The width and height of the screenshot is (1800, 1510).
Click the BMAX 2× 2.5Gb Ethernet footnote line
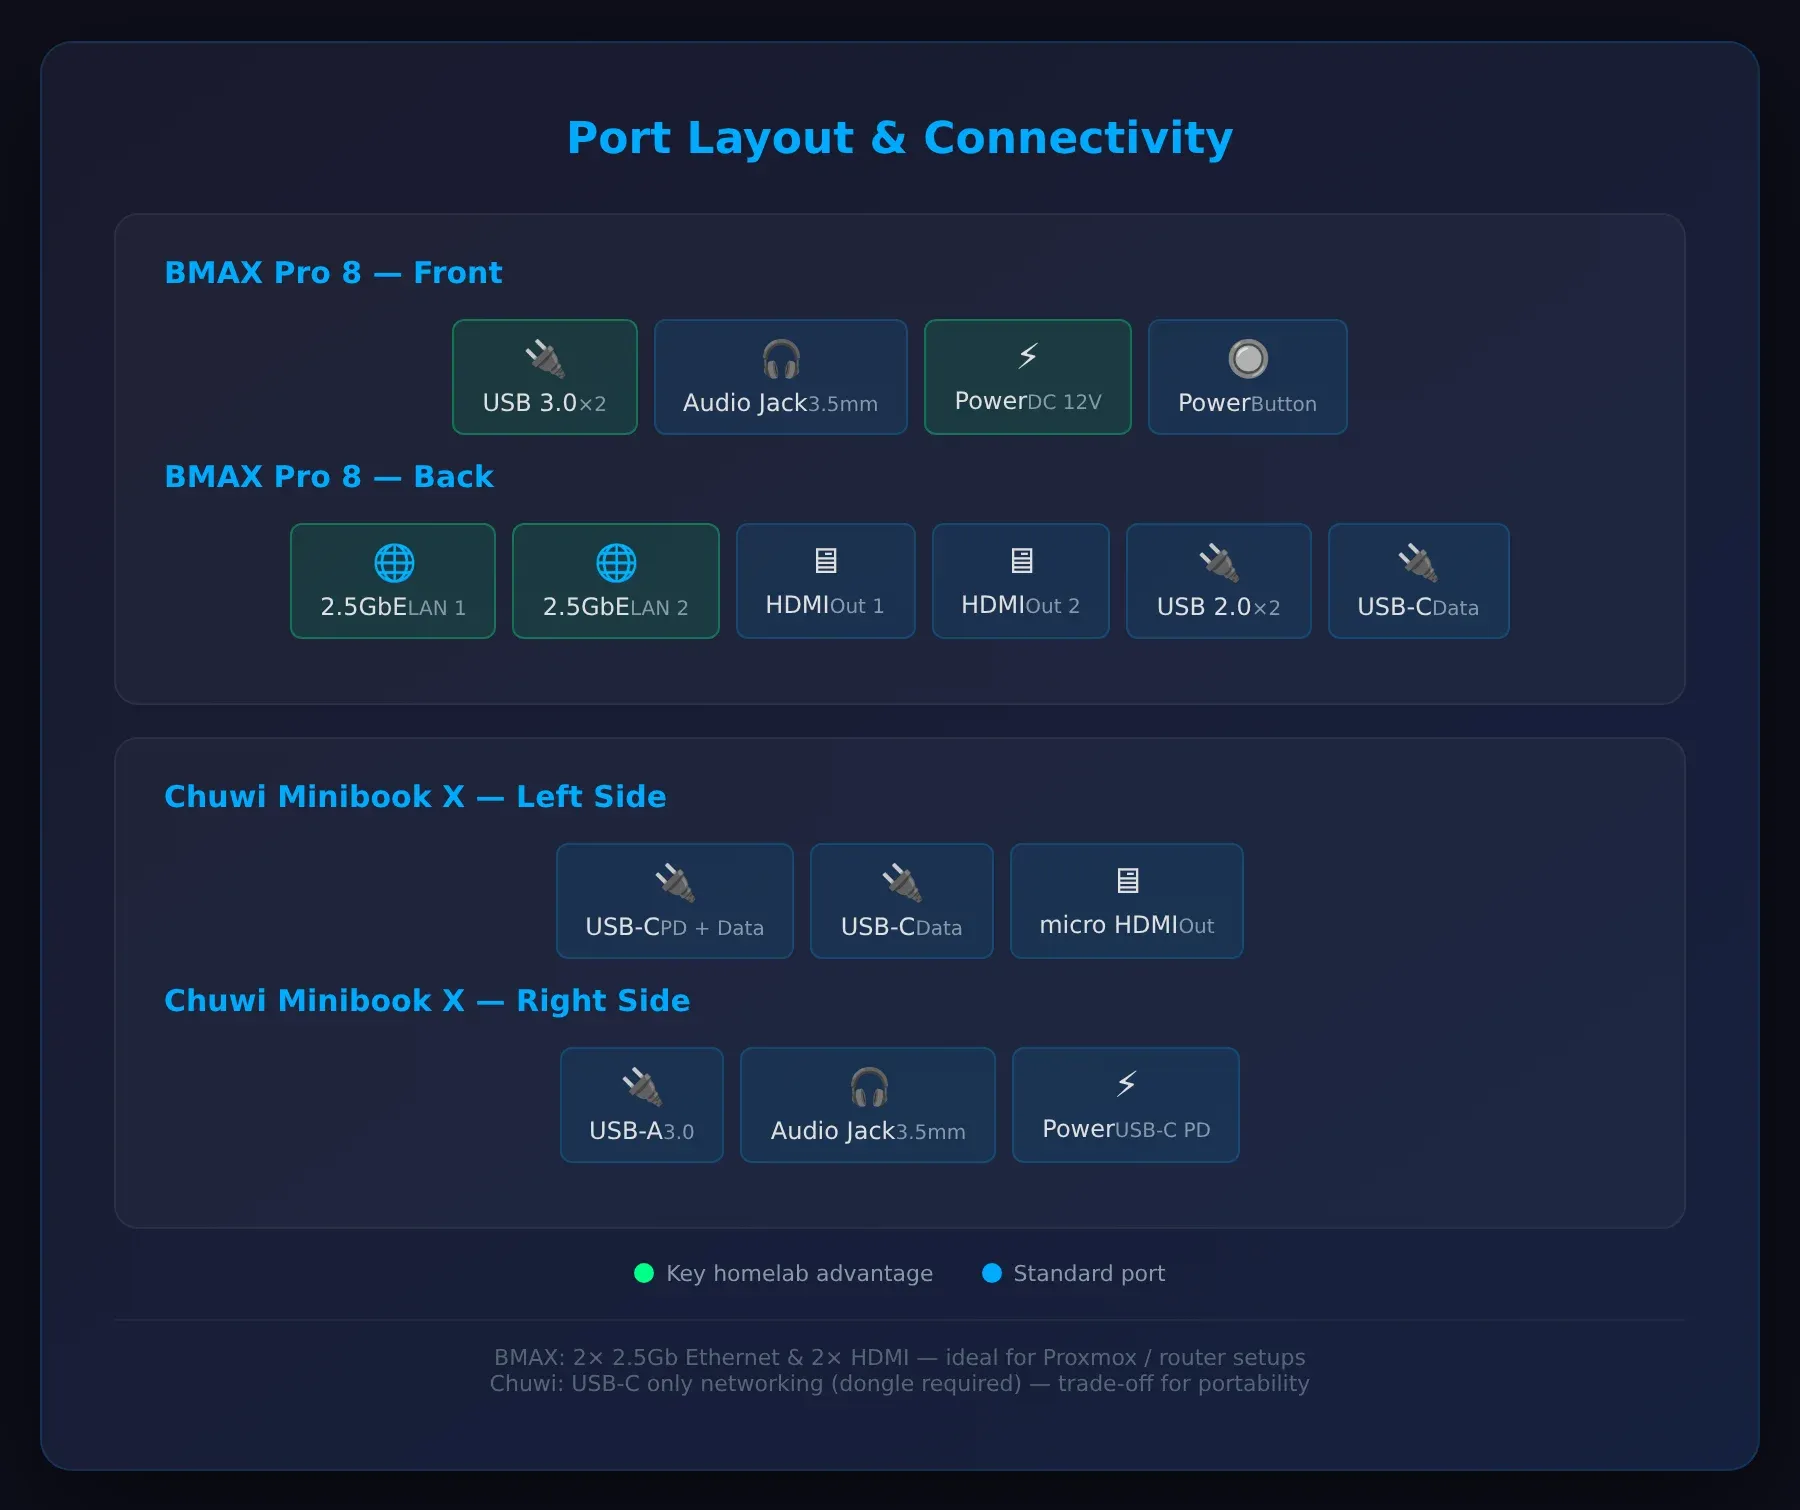tap(900, 1357)
